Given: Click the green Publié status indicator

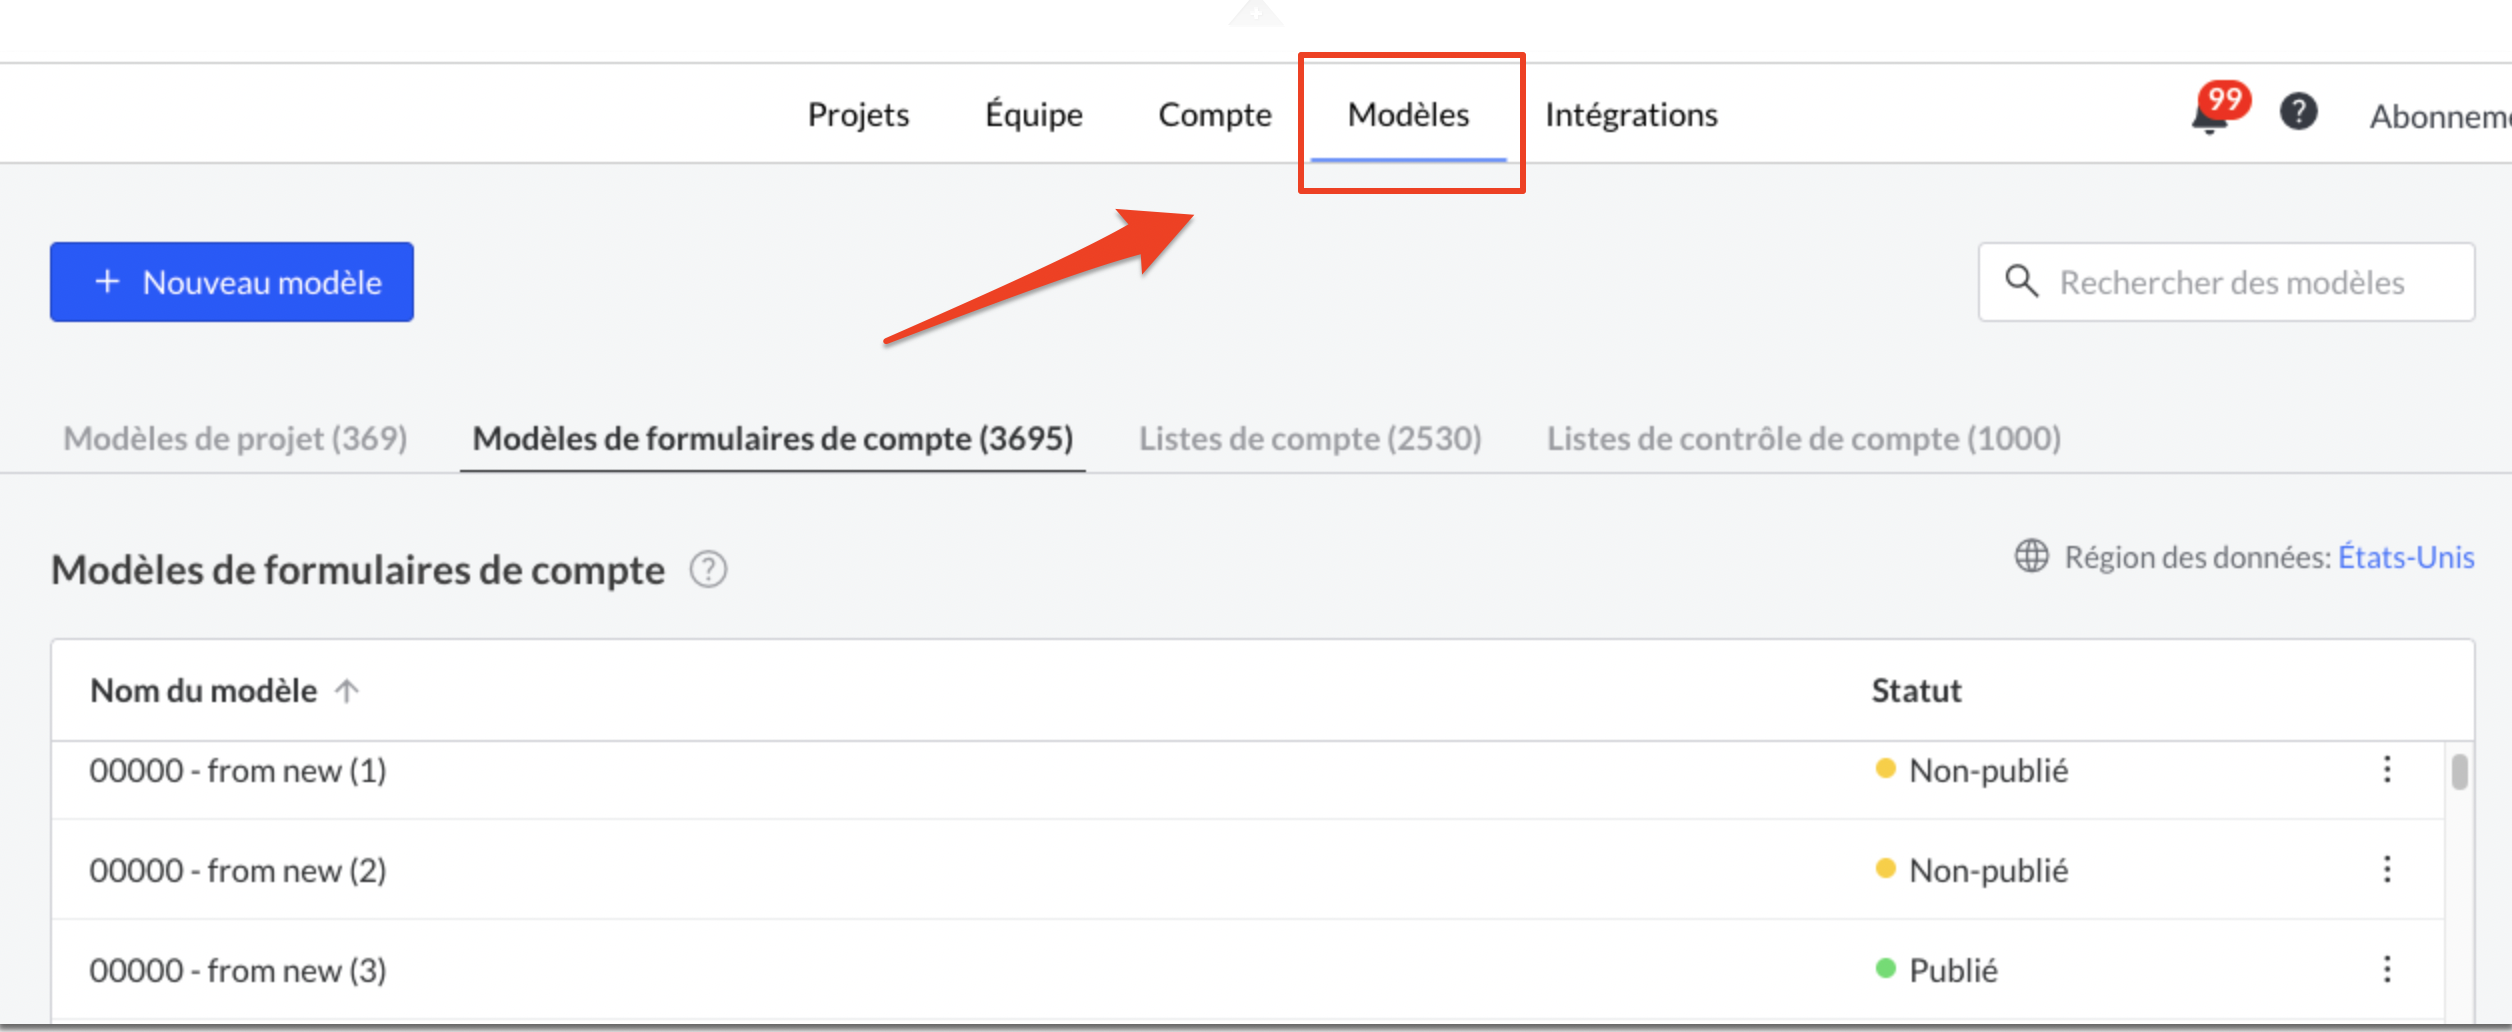Looking at the screenshot, I should coord(1884,968).
